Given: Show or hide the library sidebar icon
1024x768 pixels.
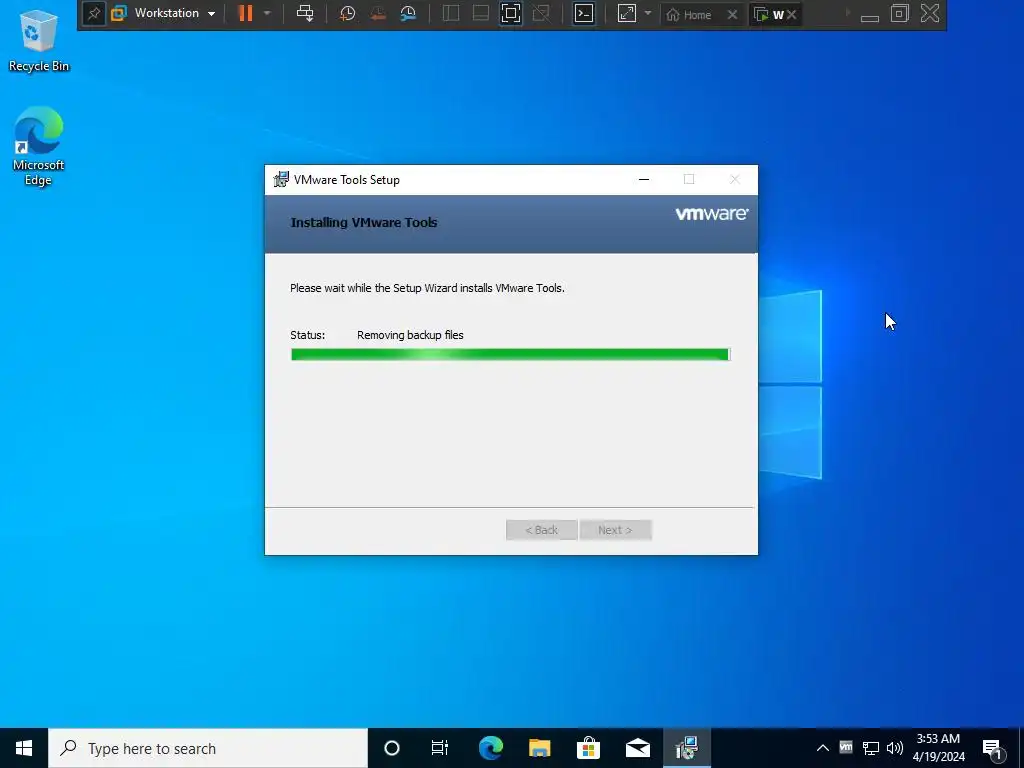Looking at the screenshot, I should pyautogui.click(x=451, y=13).
